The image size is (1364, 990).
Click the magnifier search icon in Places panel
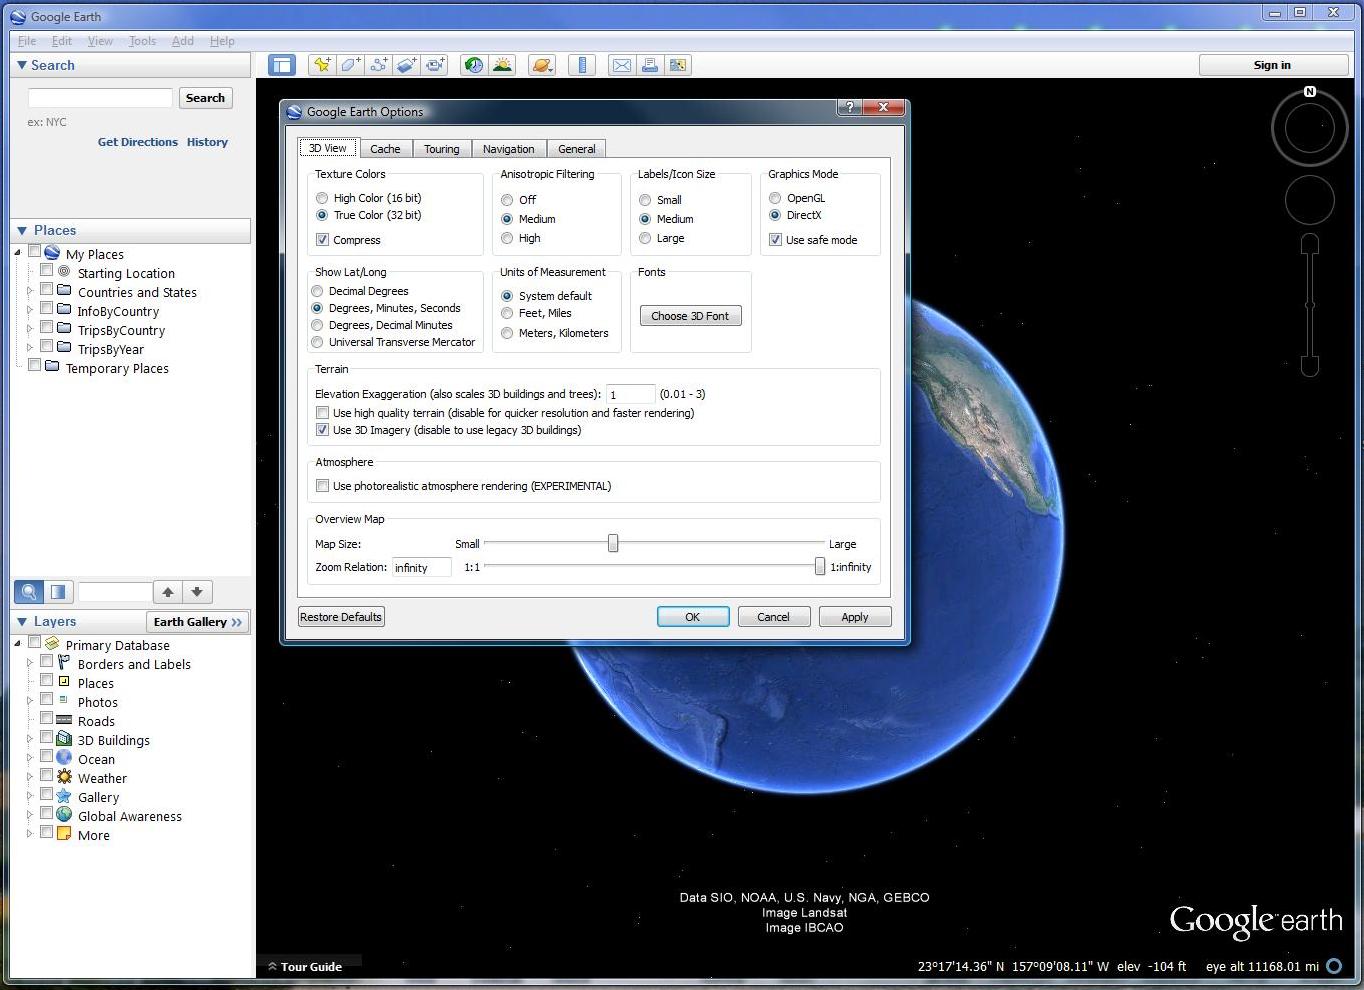[x=29, y=591]
